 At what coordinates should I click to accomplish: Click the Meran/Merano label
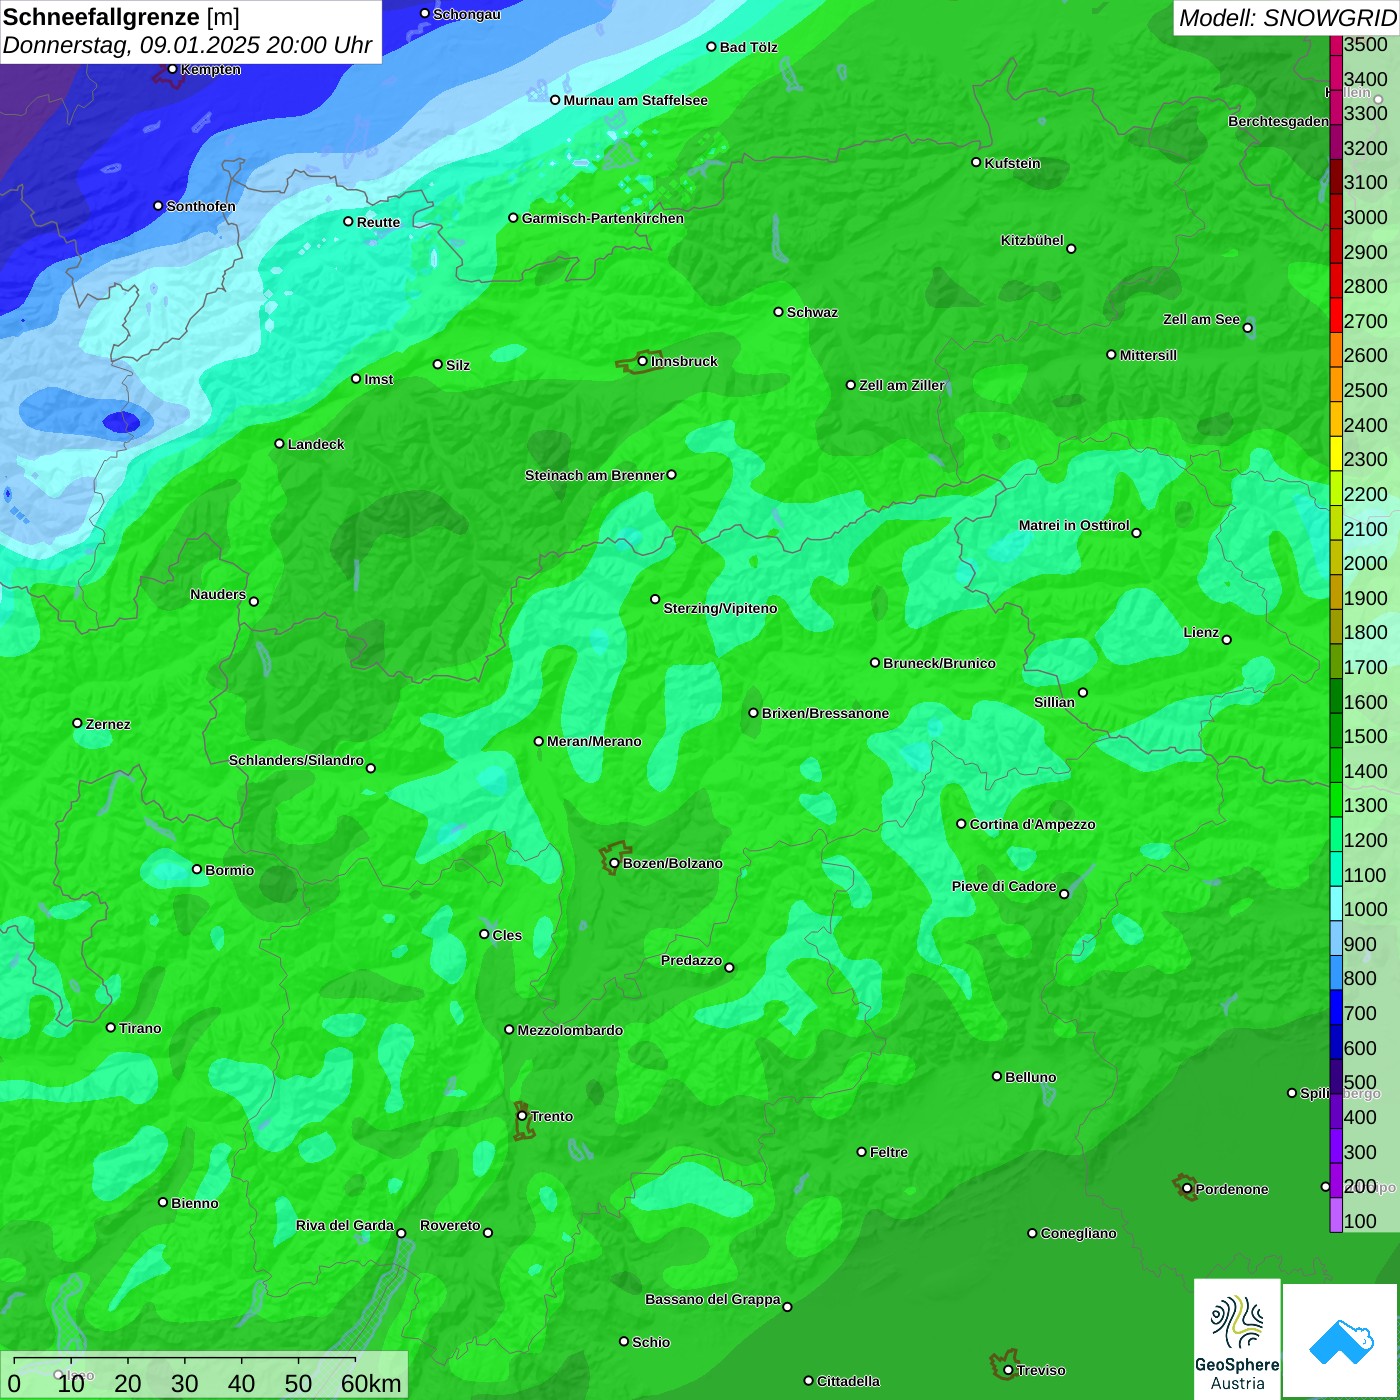(594, 741)
